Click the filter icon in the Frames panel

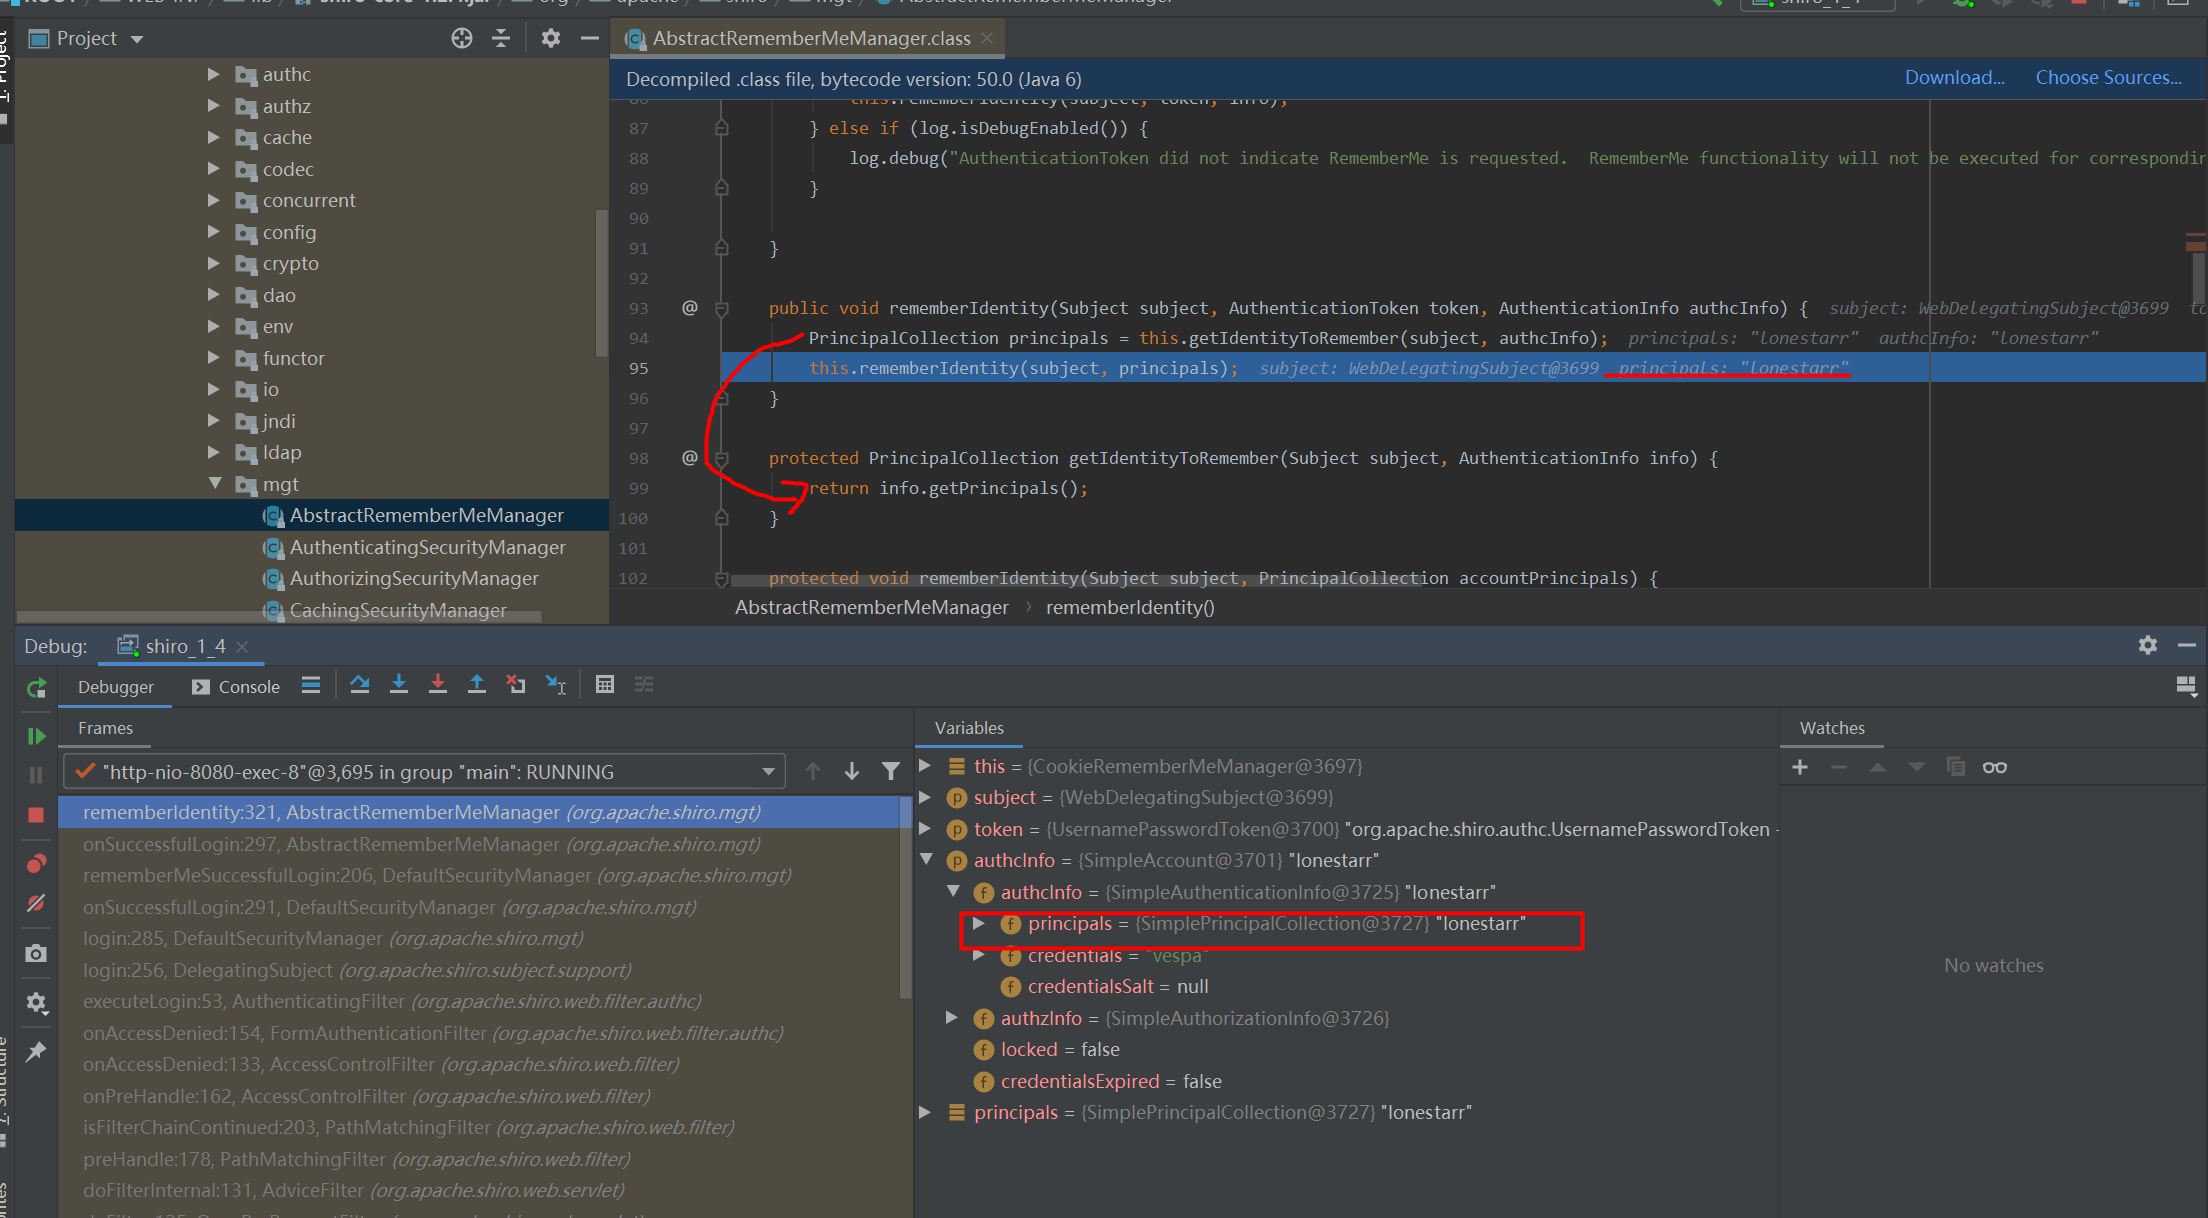coord(888,772)
